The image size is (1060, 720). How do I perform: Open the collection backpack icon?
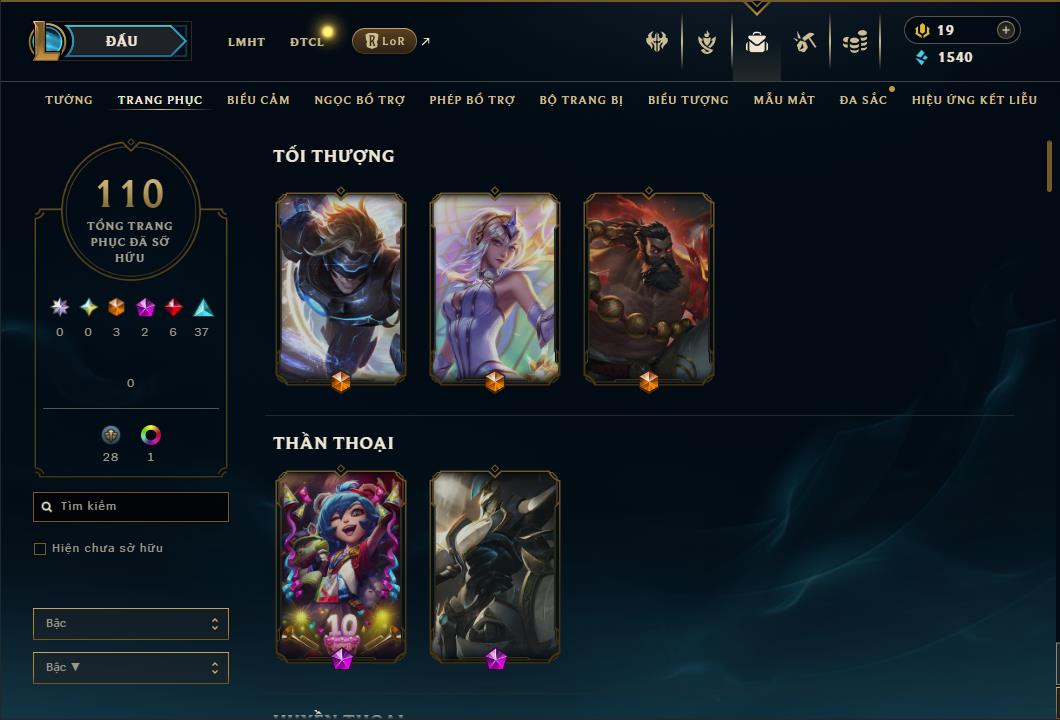tap(757, 43)
